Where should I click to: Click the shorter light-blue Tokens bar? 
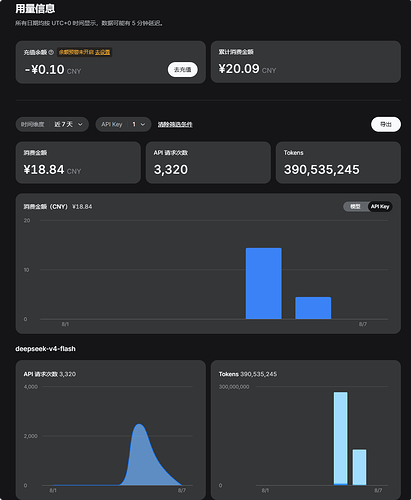point(359,467)
